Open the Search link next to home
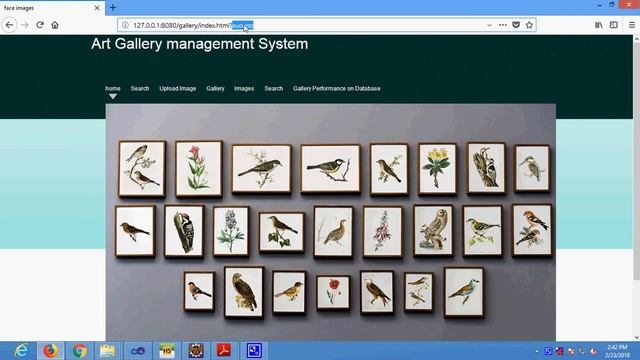This screenshot has width=640, height=360. [140, 88]
